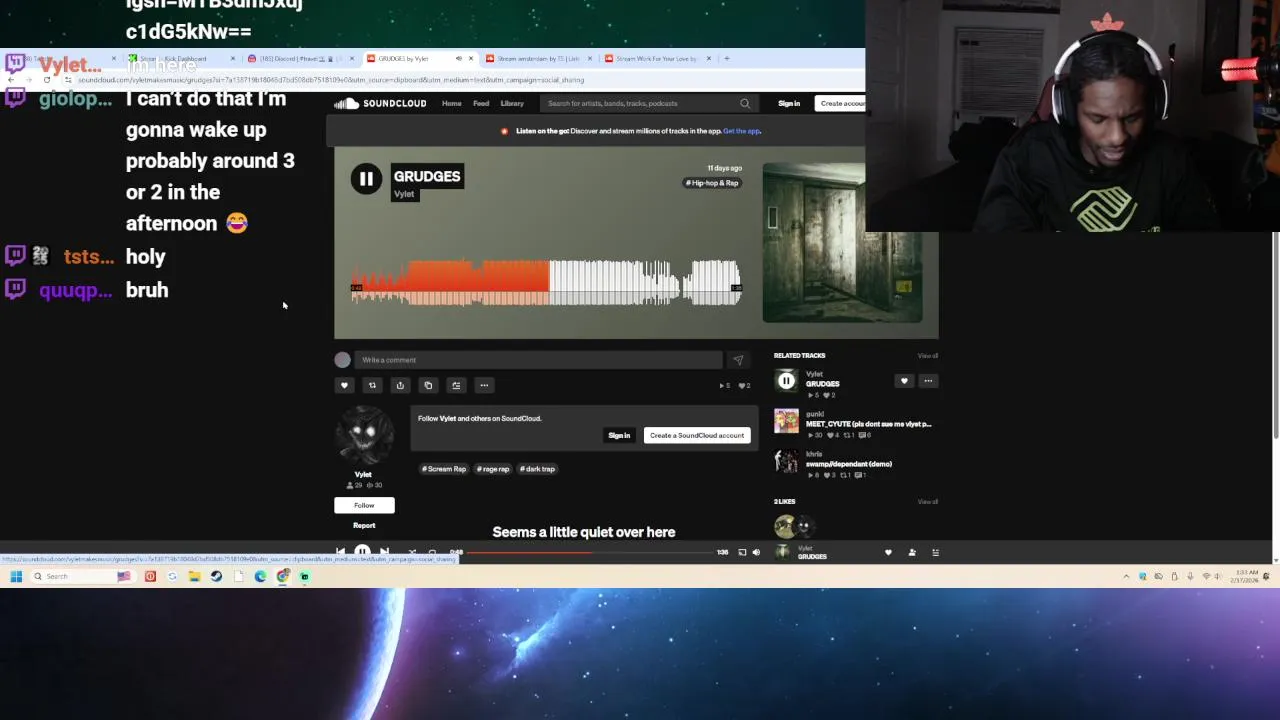Image resolution: width=1280 pixels, height=720 pixels.
Task: Like the track with the heart button under the comment box
Action: click(344, 385)
